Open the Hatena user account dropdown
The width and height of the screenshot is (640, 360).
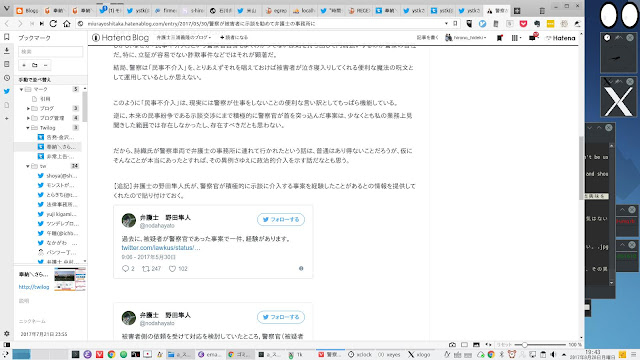[466, 38]
